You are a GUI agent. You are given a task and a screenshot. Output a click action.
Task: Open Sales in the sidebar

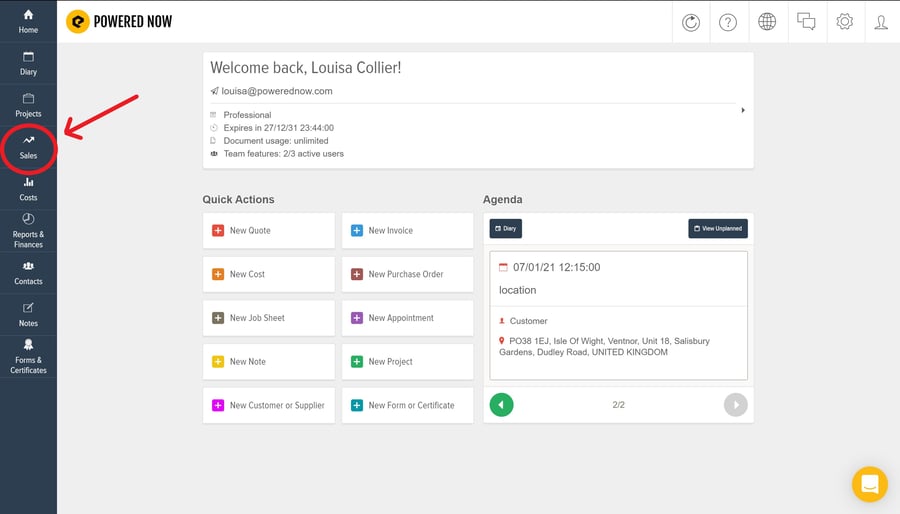[28, 147]
